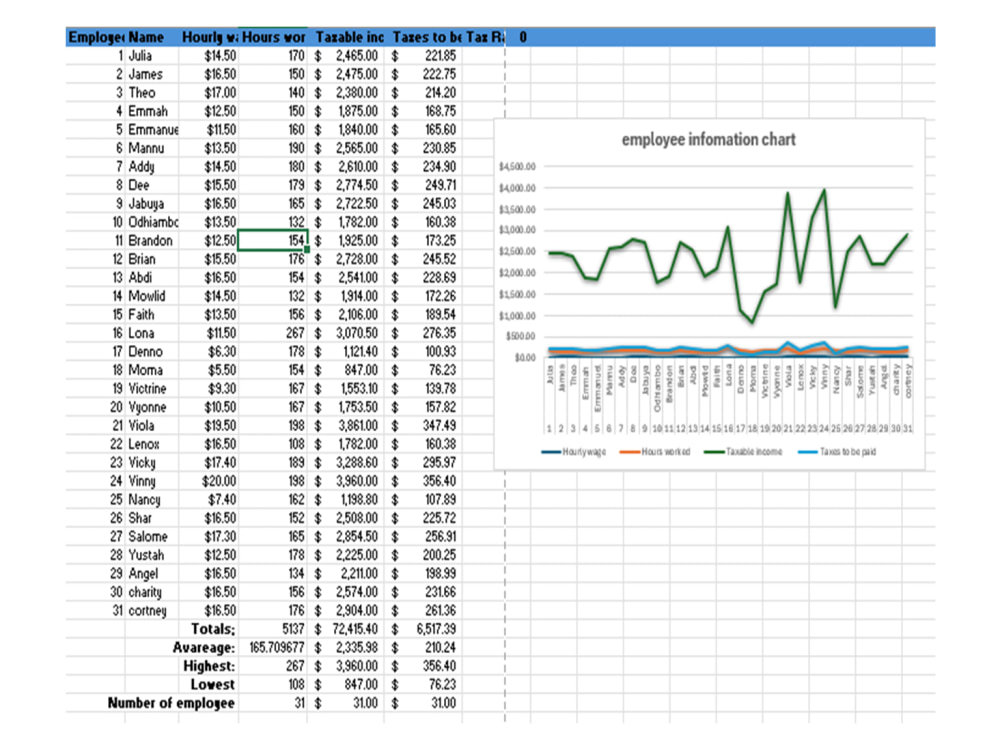Click Lenox's hours worked value 108
This screenshot has width=1000, height=750.
273,444
